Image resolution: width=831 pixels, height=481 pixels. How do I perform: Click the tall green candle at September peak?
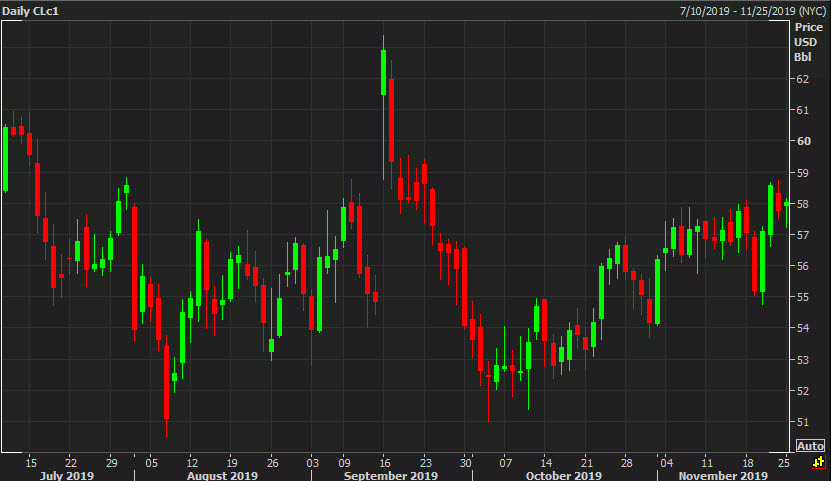coord(383,72)
